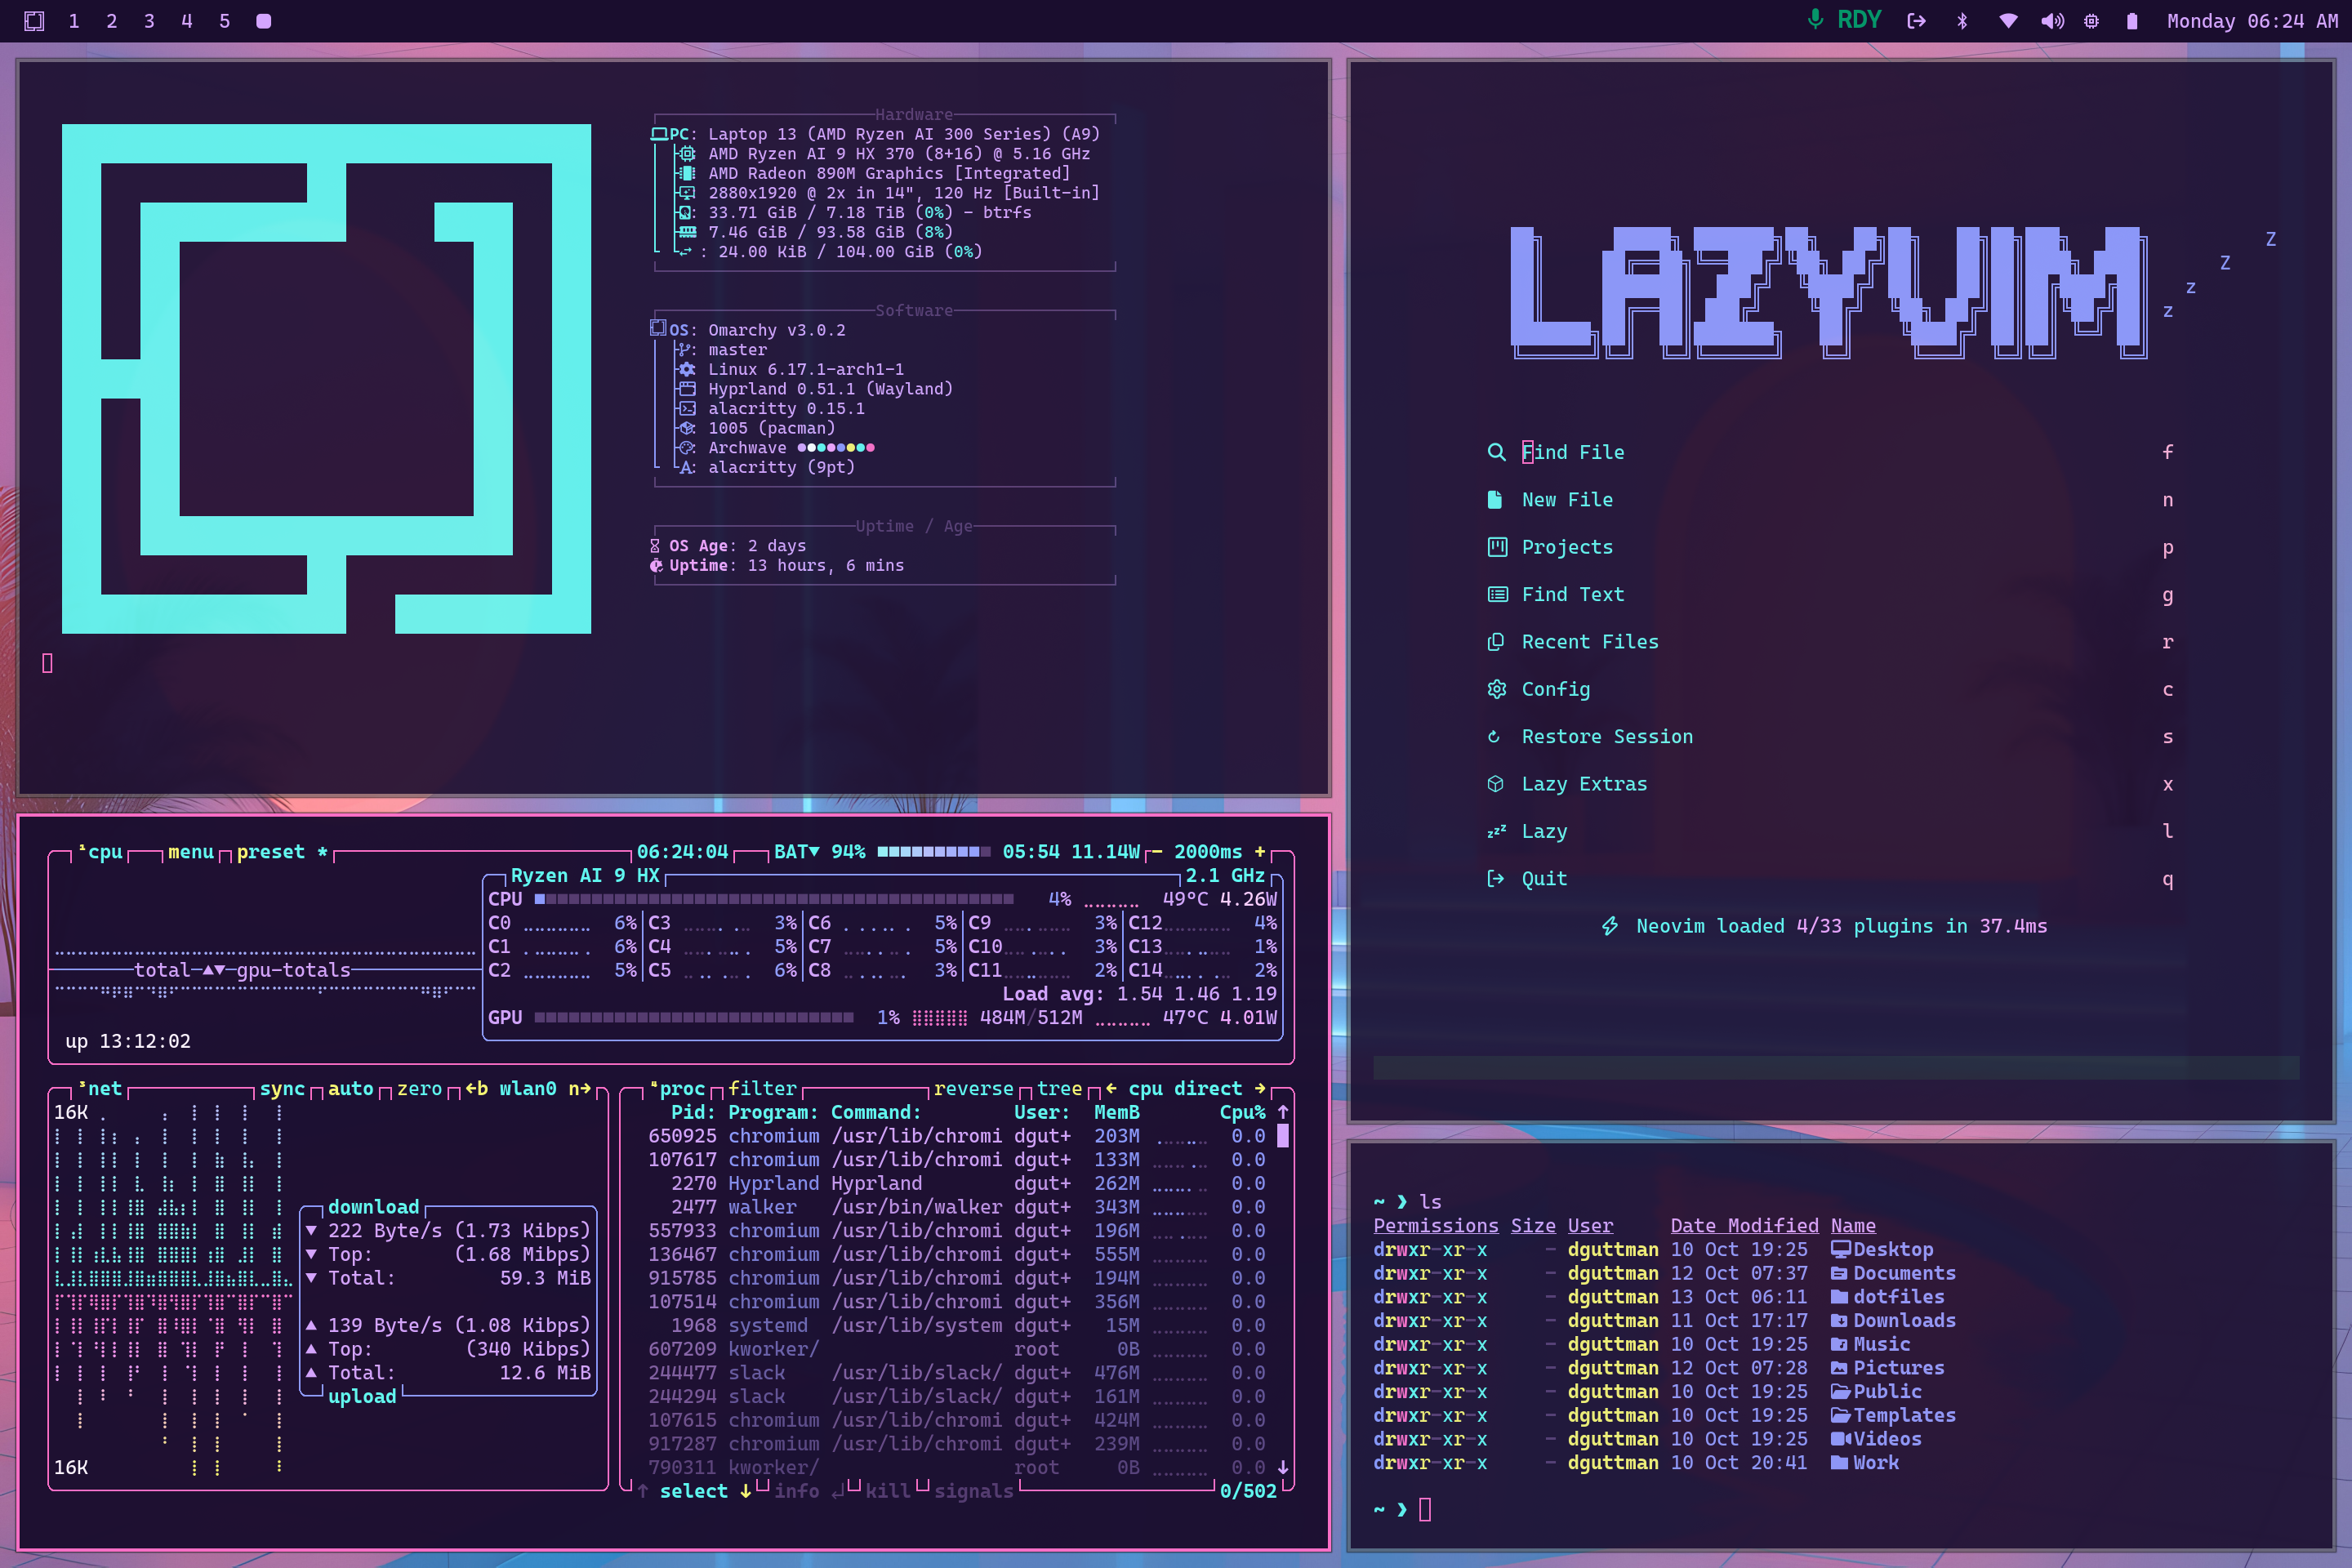Viewport: 2352px width, 1568px height.
Task: Click the restore icon beside Restore Session
Action: click(1494, 737)
